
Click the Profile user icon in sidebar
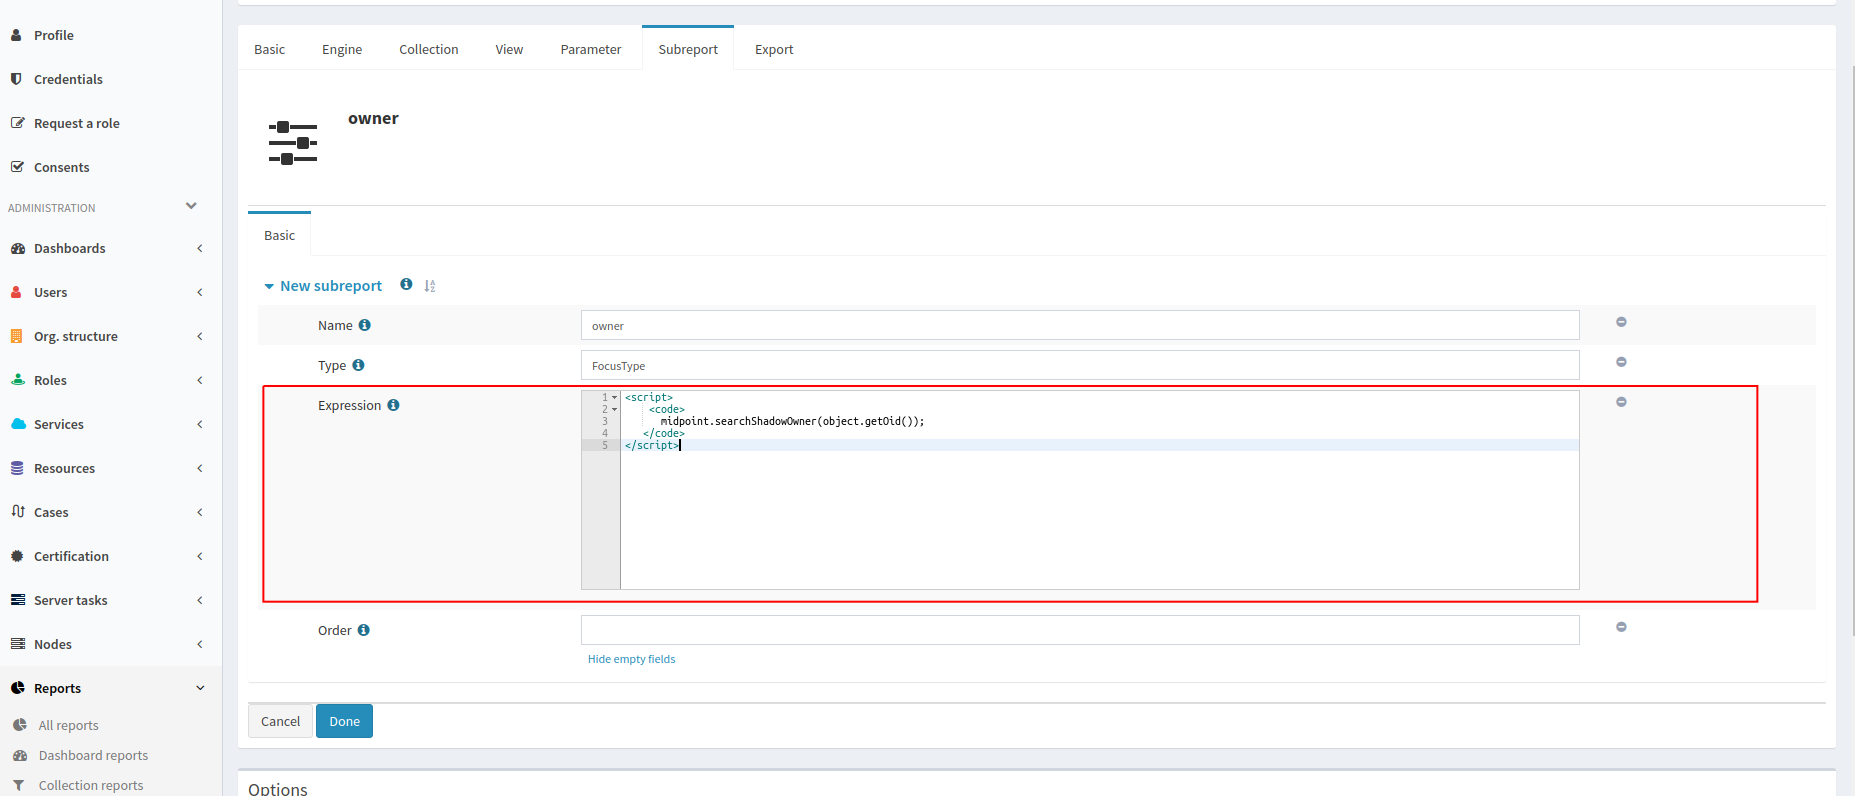tap(17, 35)
